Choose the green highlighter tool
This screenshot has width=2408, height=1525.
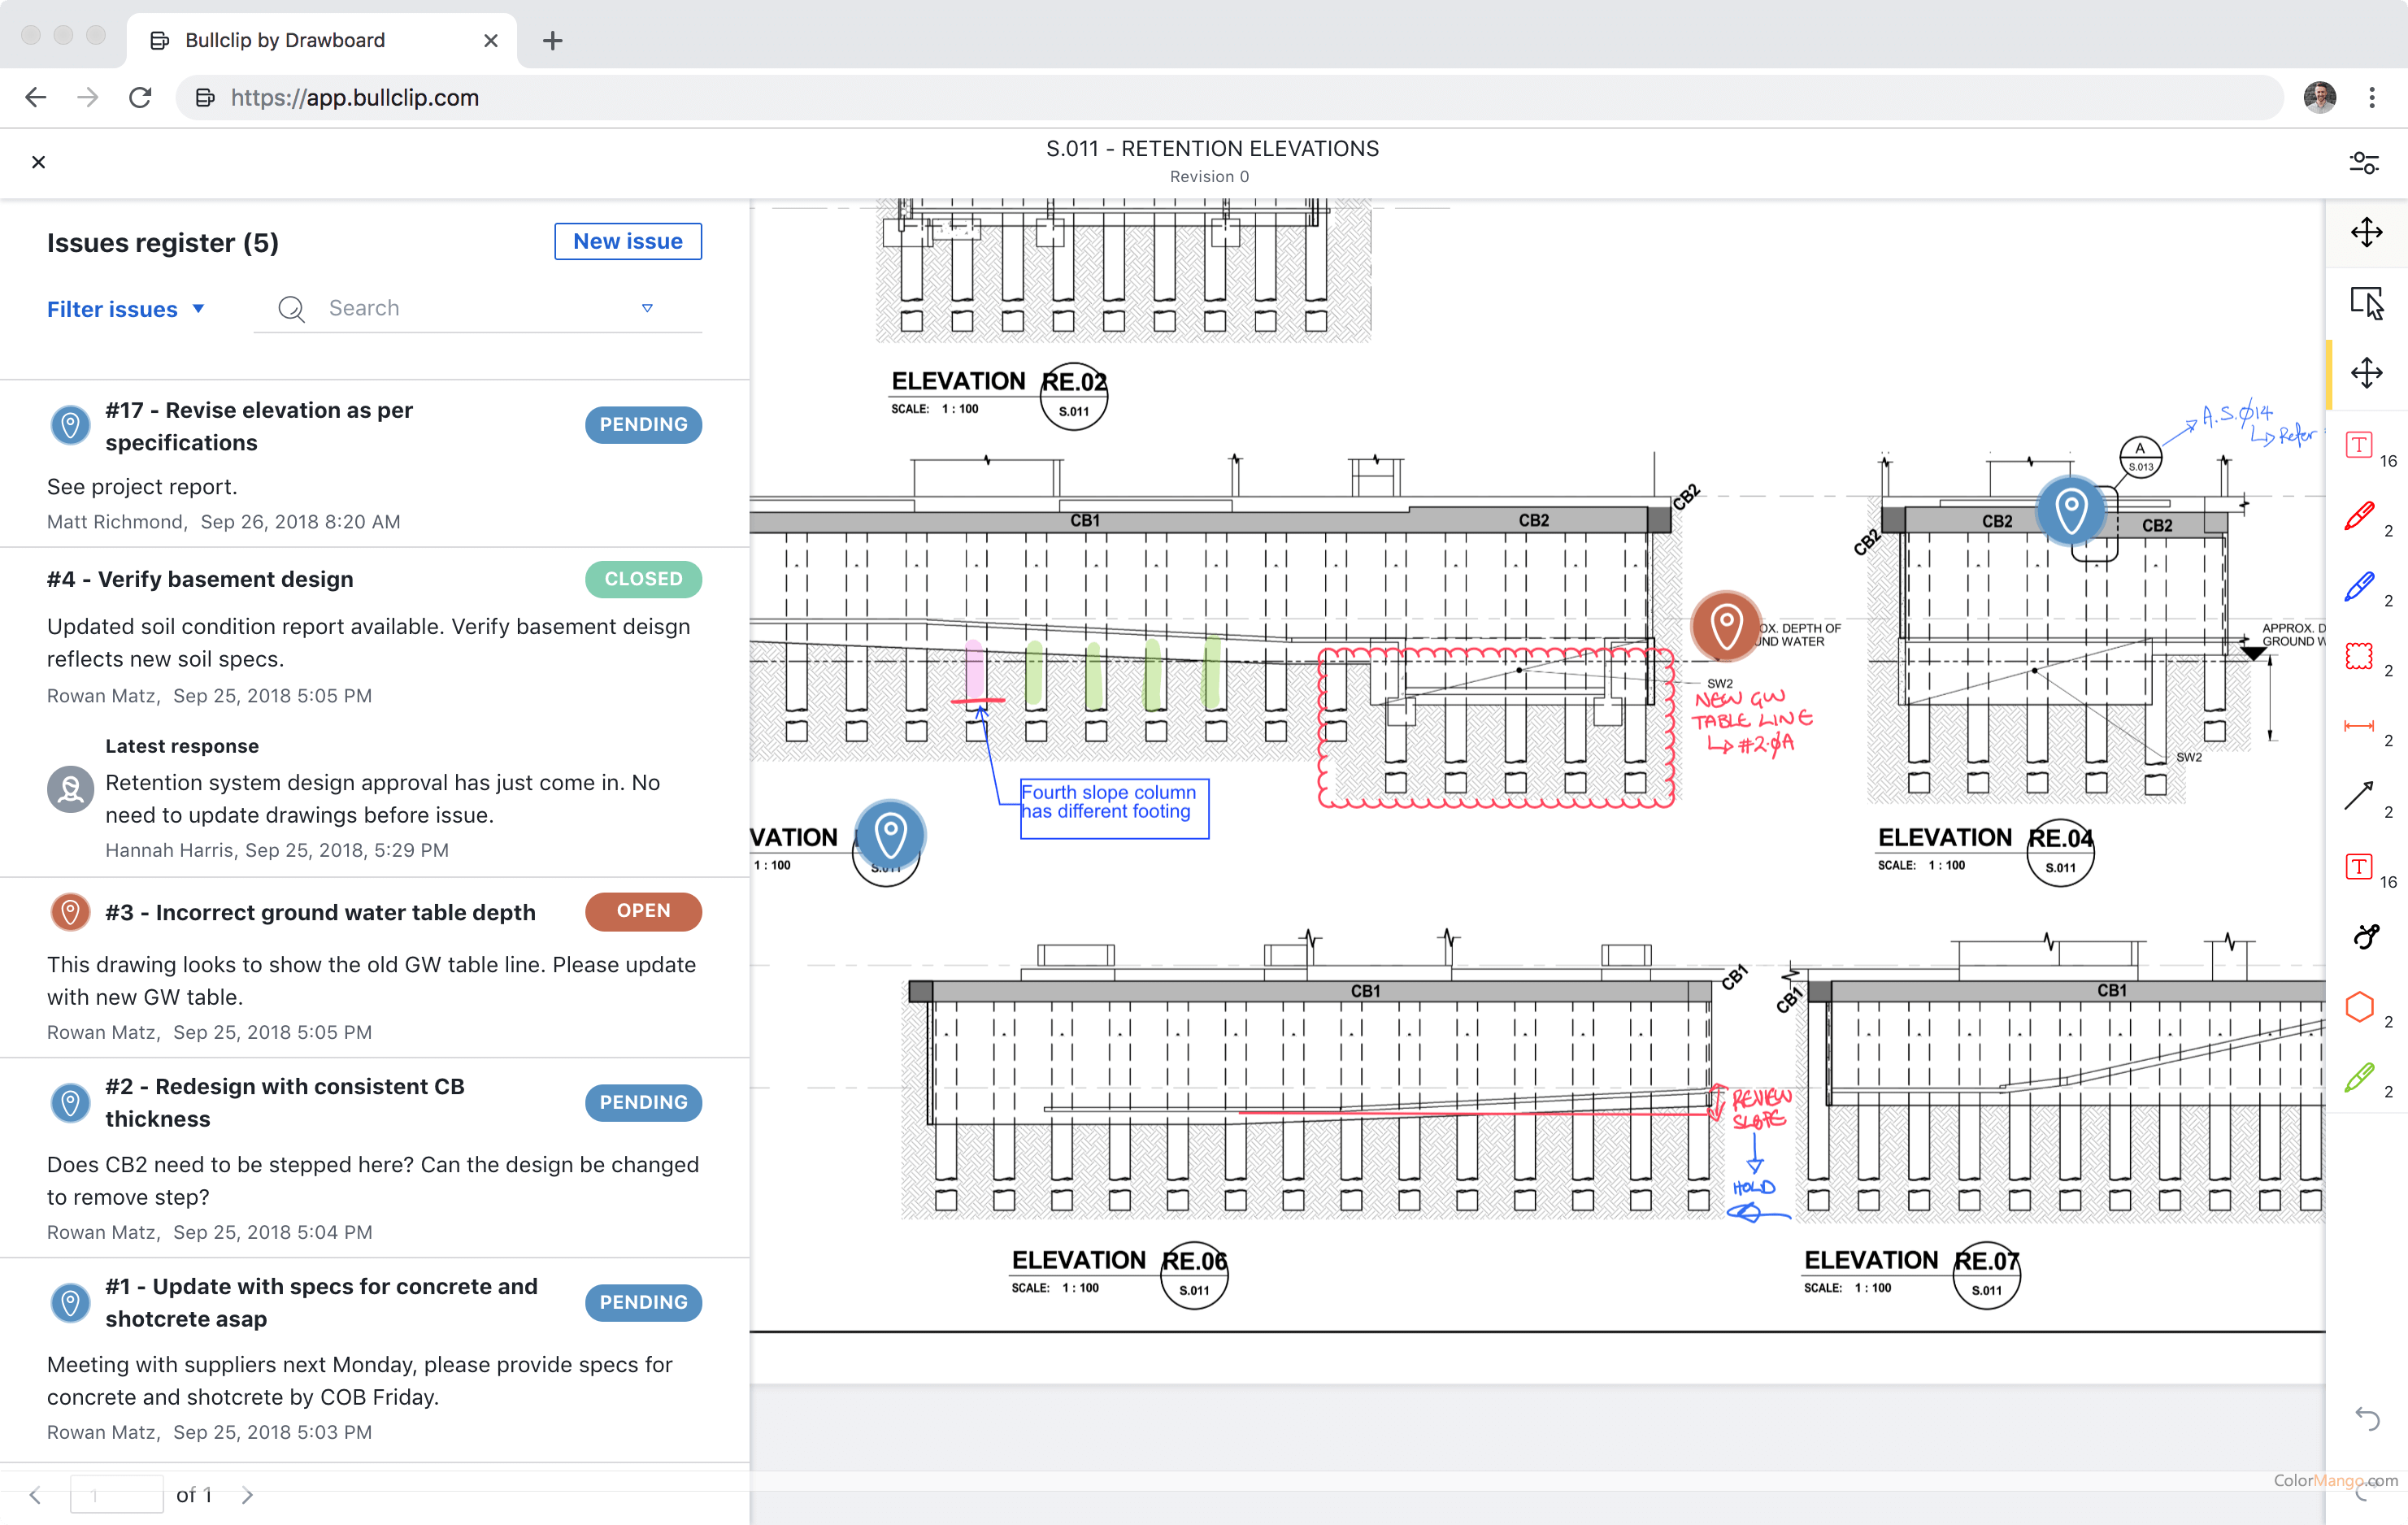pos(2359,1076)
